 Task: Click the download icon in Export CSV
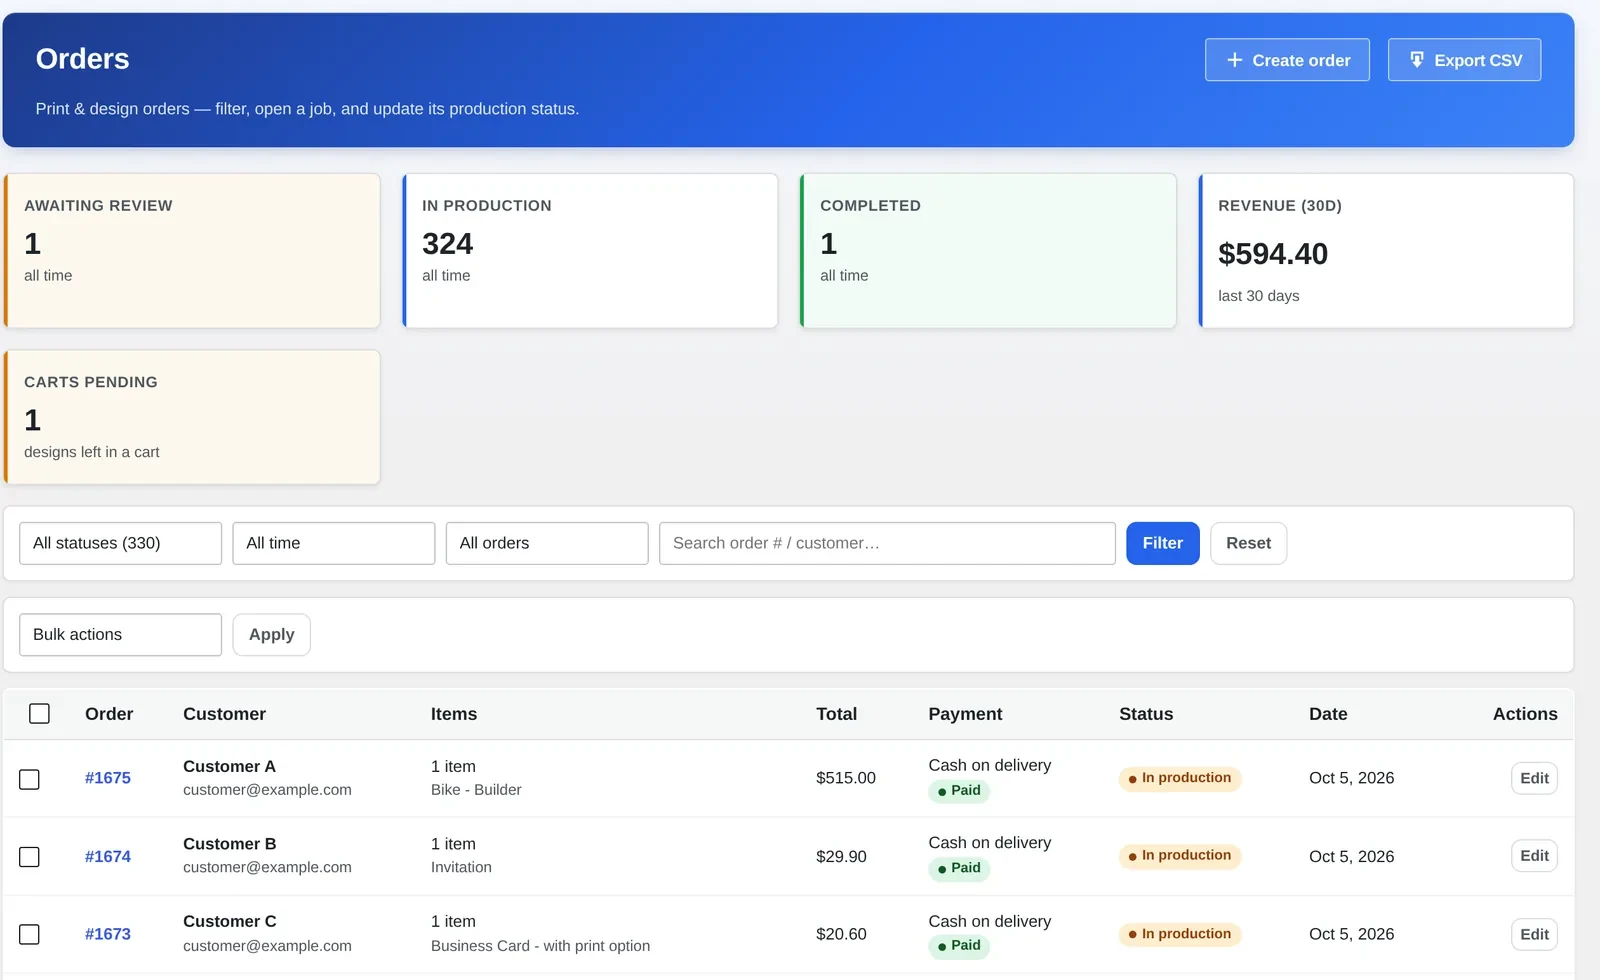1416,60
